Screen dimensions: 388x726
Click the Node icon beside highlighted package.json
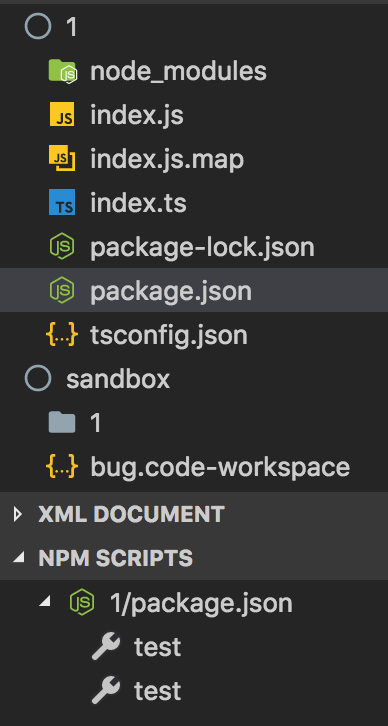[62, 290]
